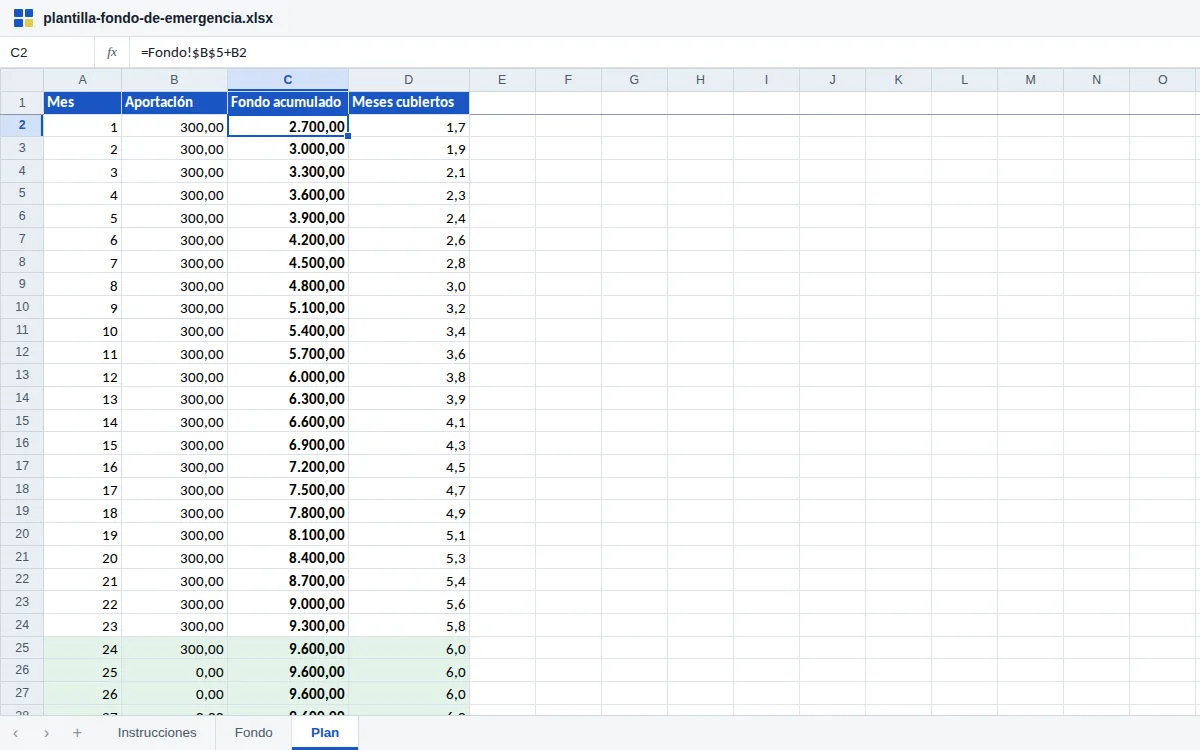Click Aportación 0,00 in row 26
The height and width of the screenshot is (750, 1200).
174,671
